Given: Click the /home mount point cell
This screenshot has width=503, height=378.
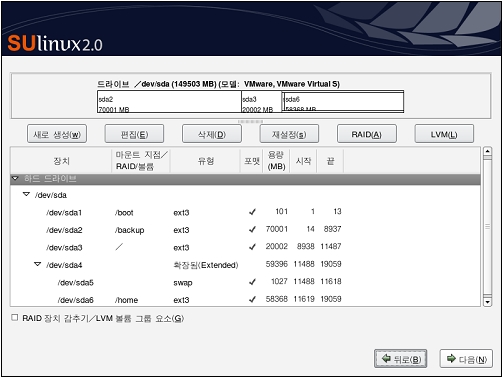Looking at the screenshot, I should click(126, 300).
